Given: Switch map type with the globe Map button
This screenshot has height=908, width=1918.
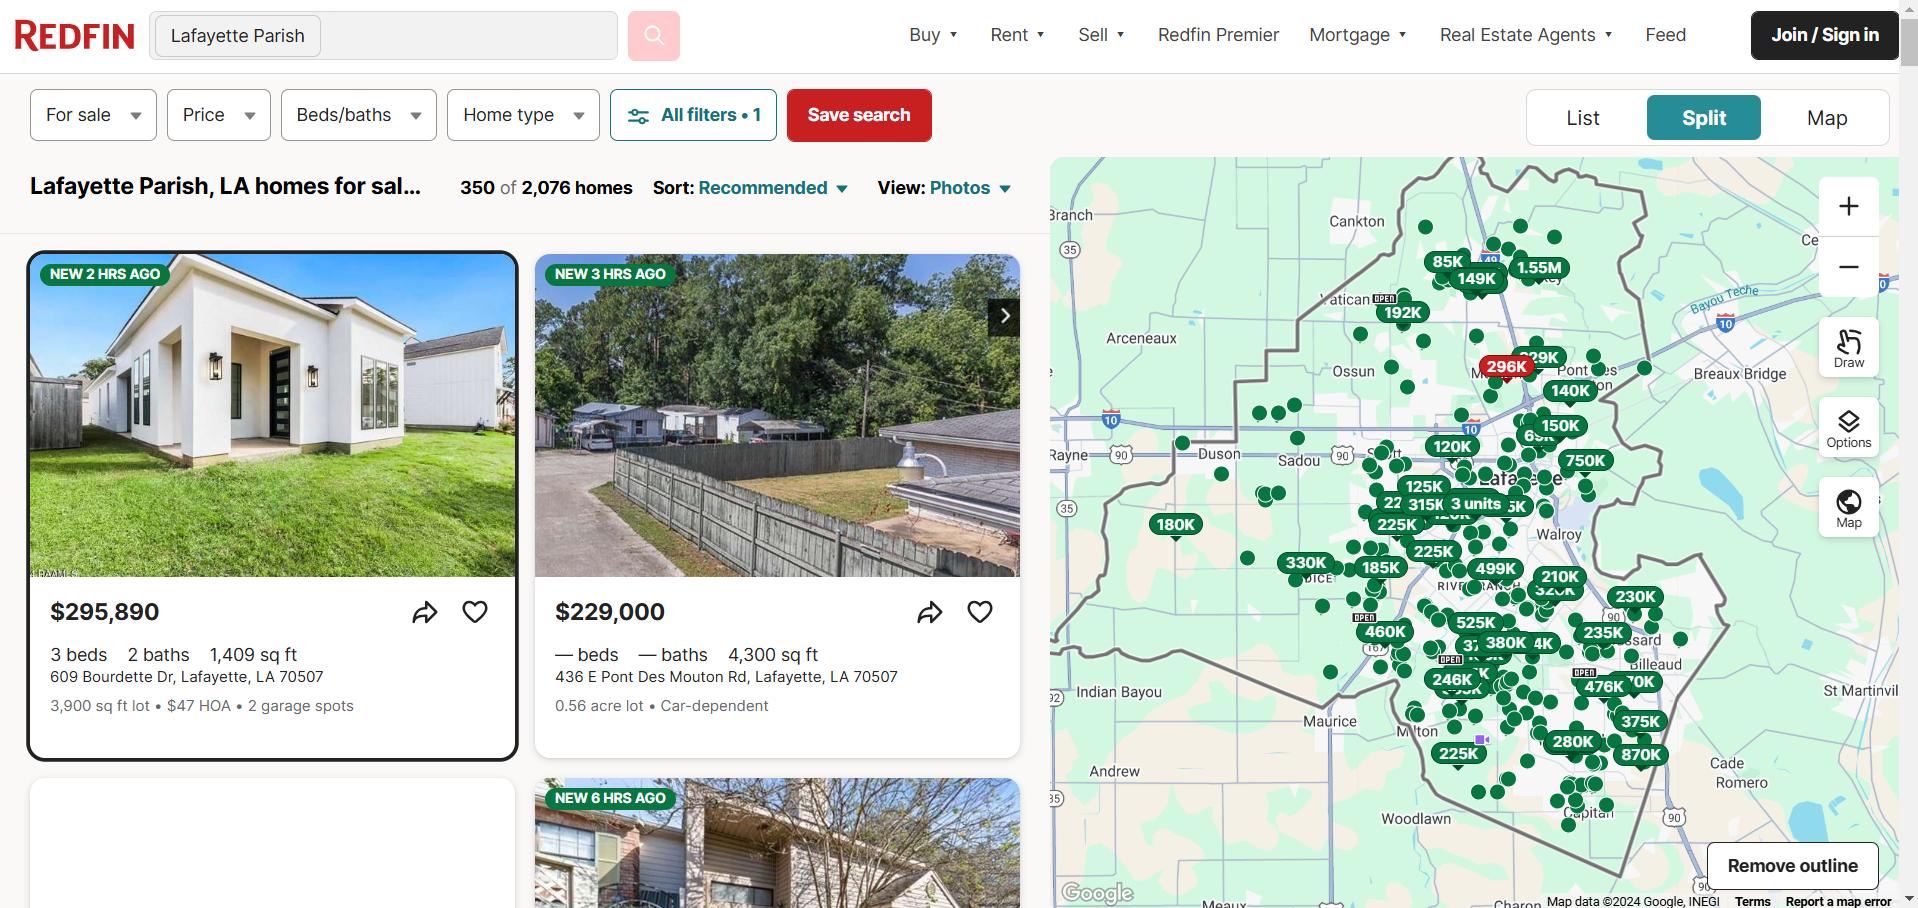Looking at the screenshot, I should click(1849, 507).
